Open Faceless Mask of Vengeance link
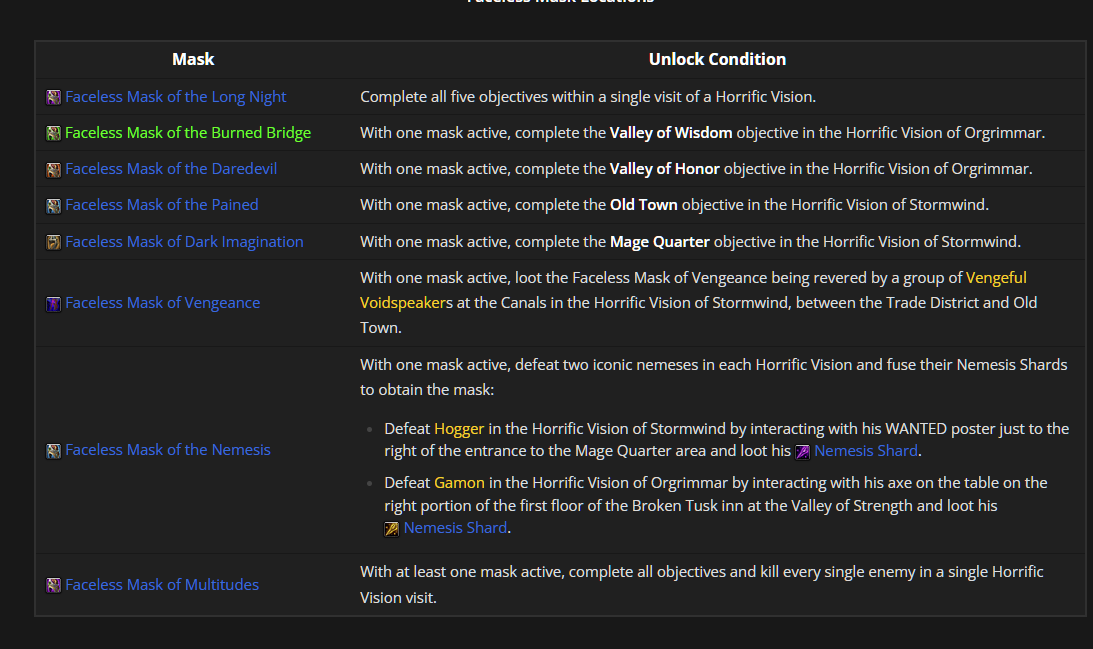The height and width of the screenshot is (649, 1093). coord(162,303)
